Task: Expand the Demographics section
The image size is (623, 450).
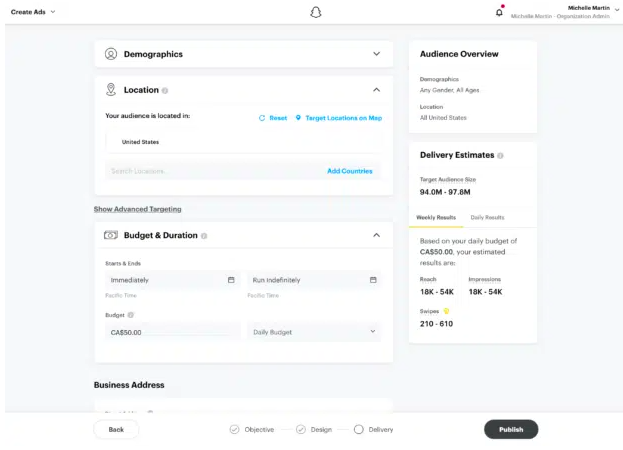Action: click(x=376, y=54)
